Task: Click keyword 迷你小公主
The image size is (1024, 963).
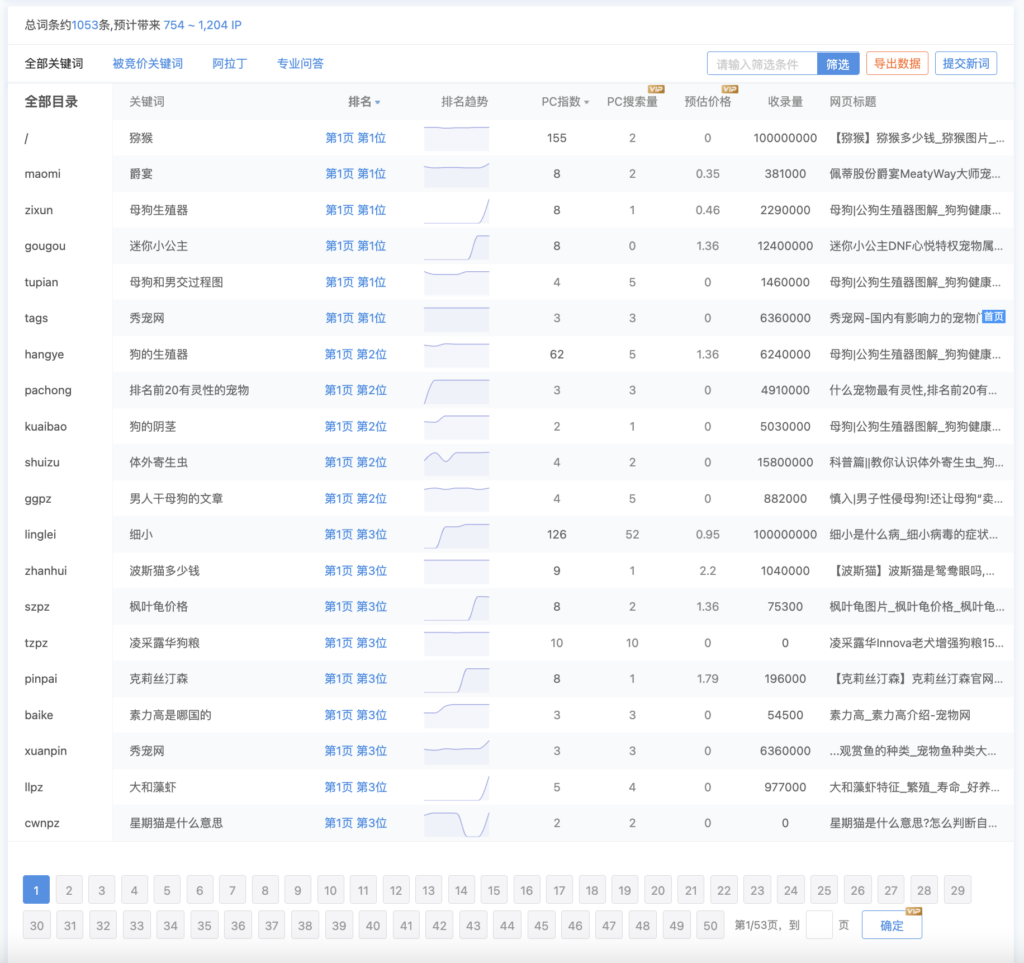Action: (x=158, y=246)
